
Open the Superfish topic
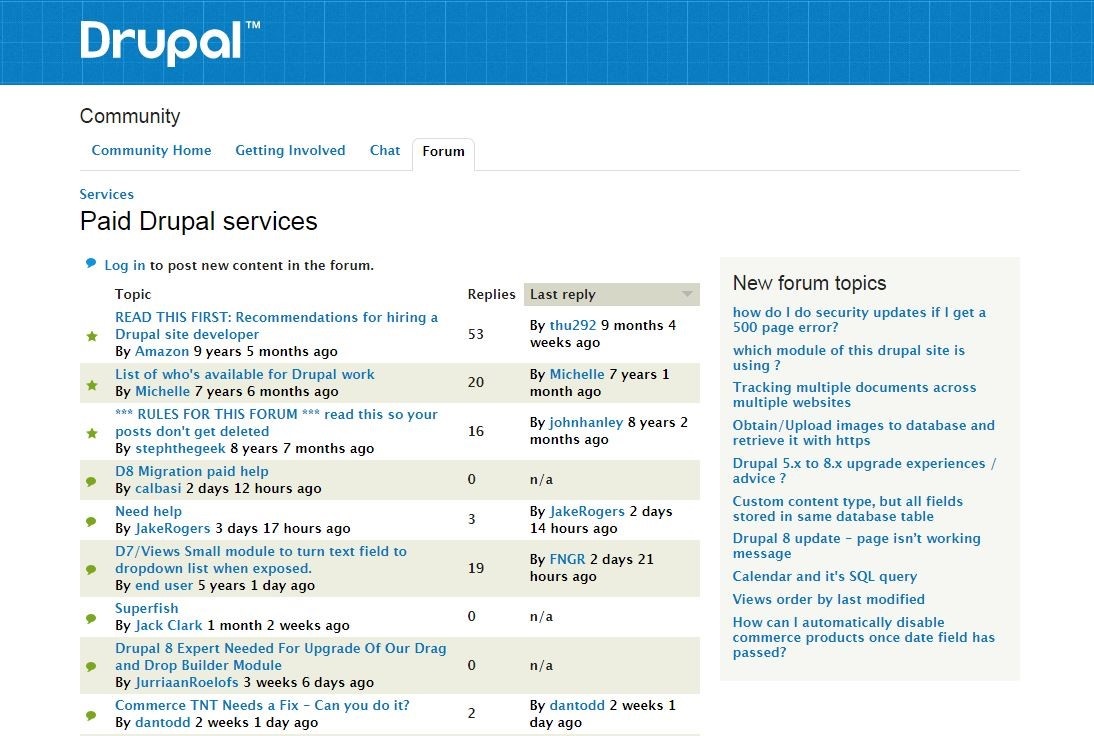147,608
